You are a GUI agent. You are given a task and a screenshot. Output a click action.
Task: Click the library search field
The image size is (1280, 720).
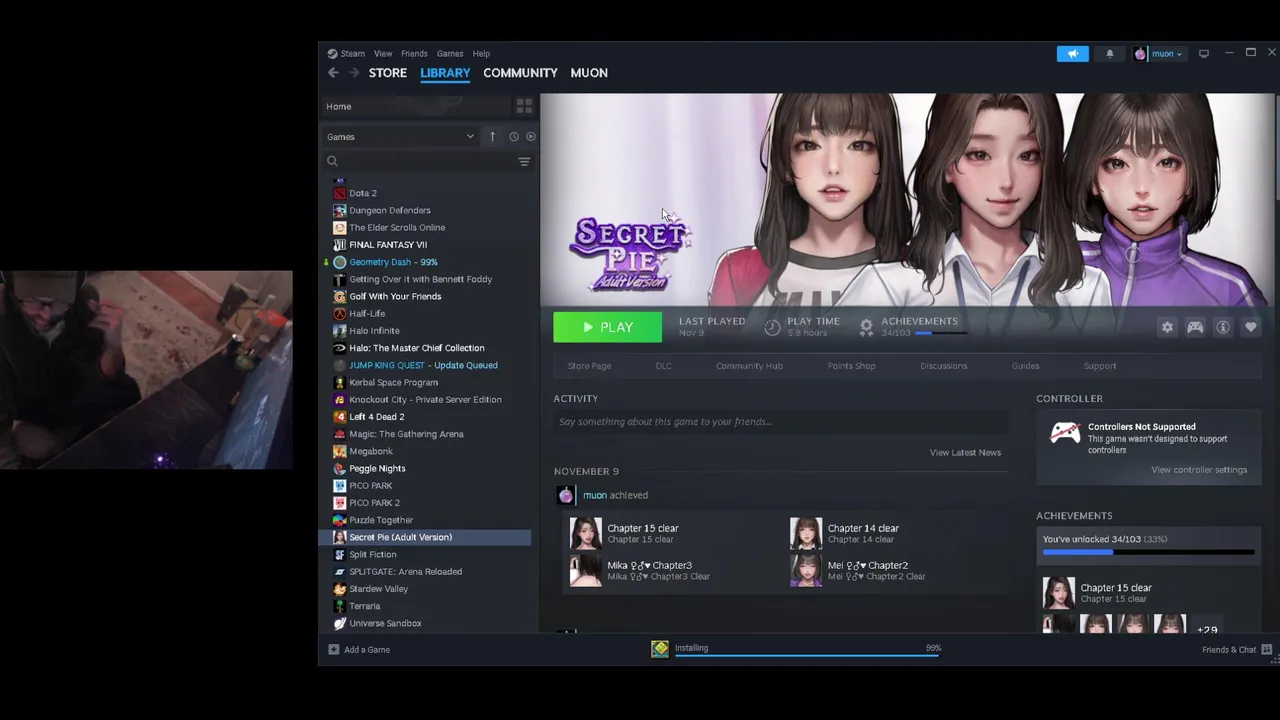pyautogui.click(x=418, y=161)
